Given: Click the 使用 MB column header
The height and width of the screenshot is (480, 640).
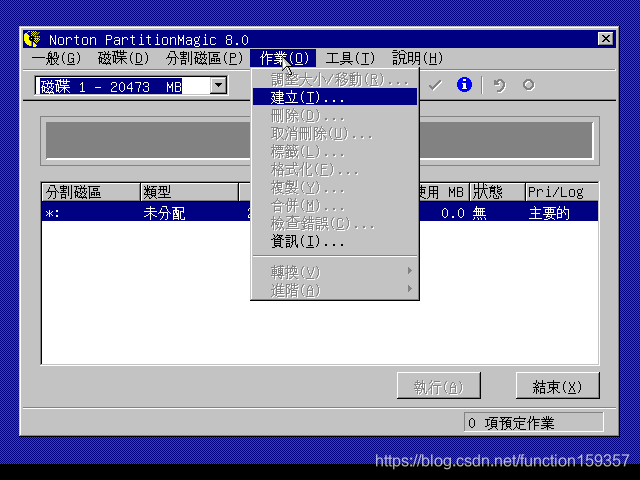Looking at the screenshot, I should point(444,192).
